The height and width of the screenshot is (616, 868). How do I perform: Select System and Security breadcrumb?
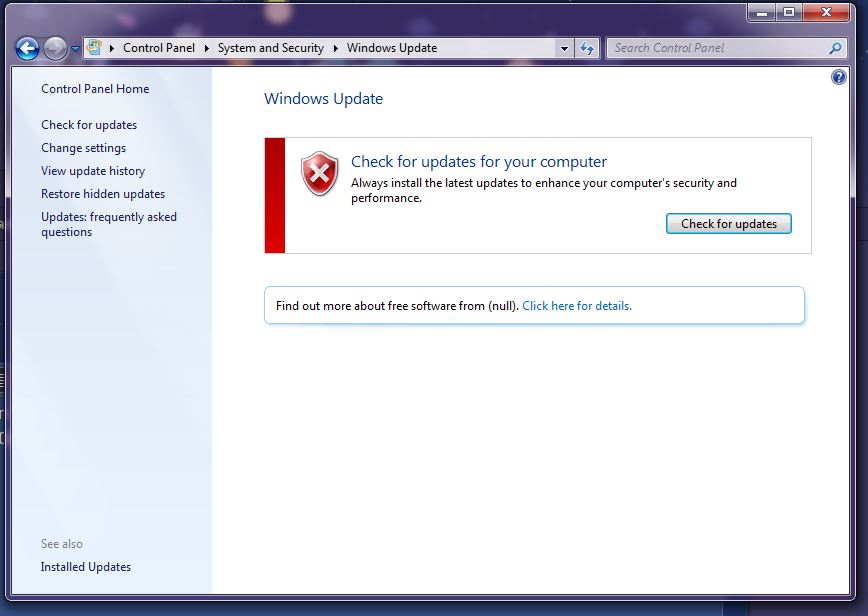271,48
